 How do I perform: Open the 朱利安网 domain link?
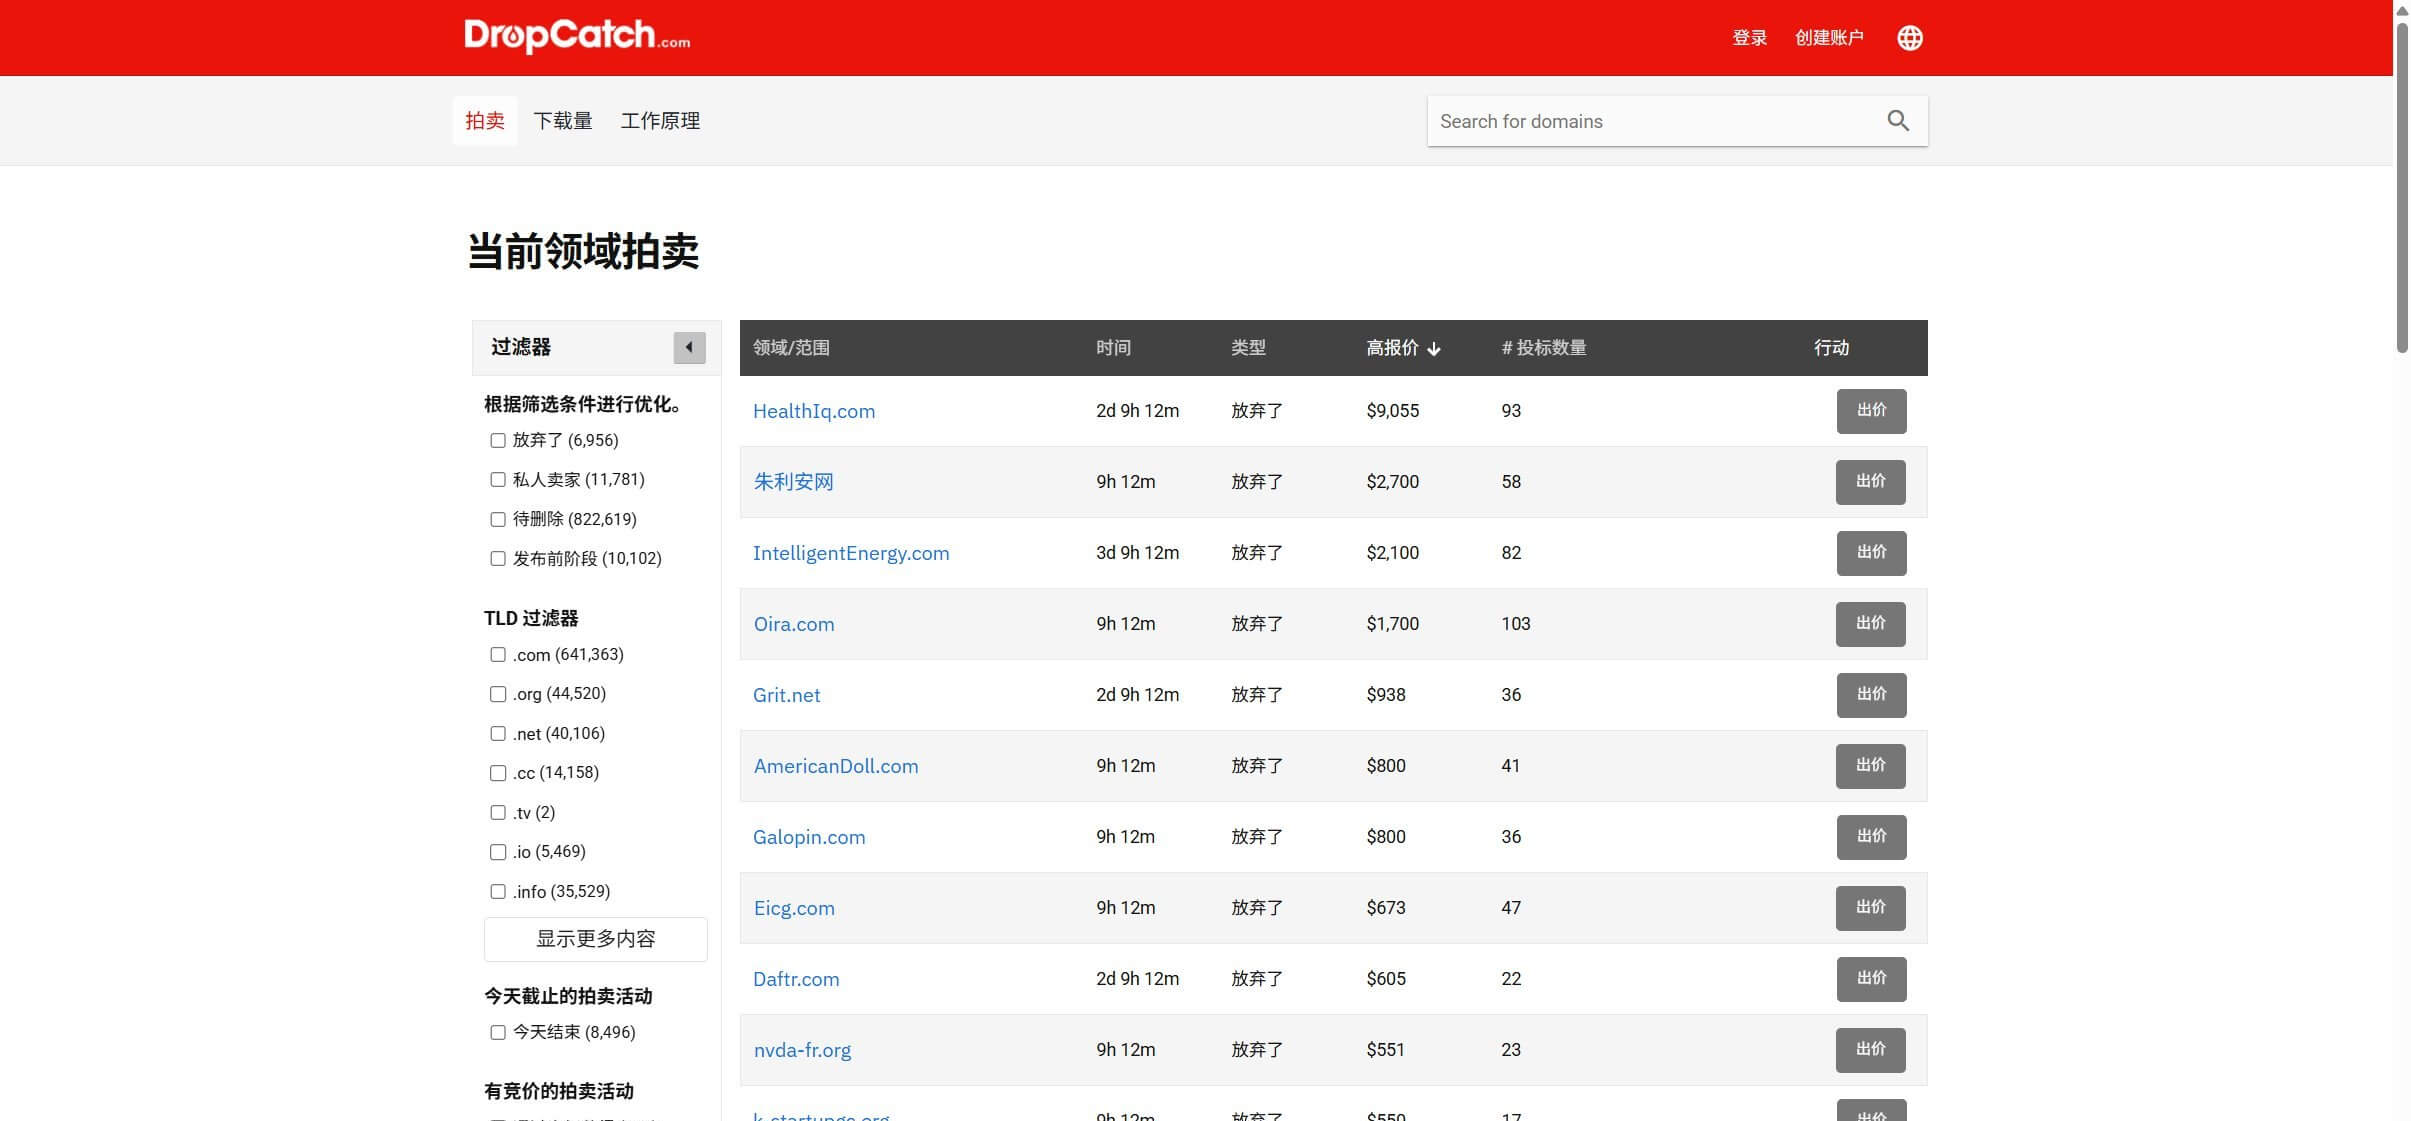tap(793, 482)
